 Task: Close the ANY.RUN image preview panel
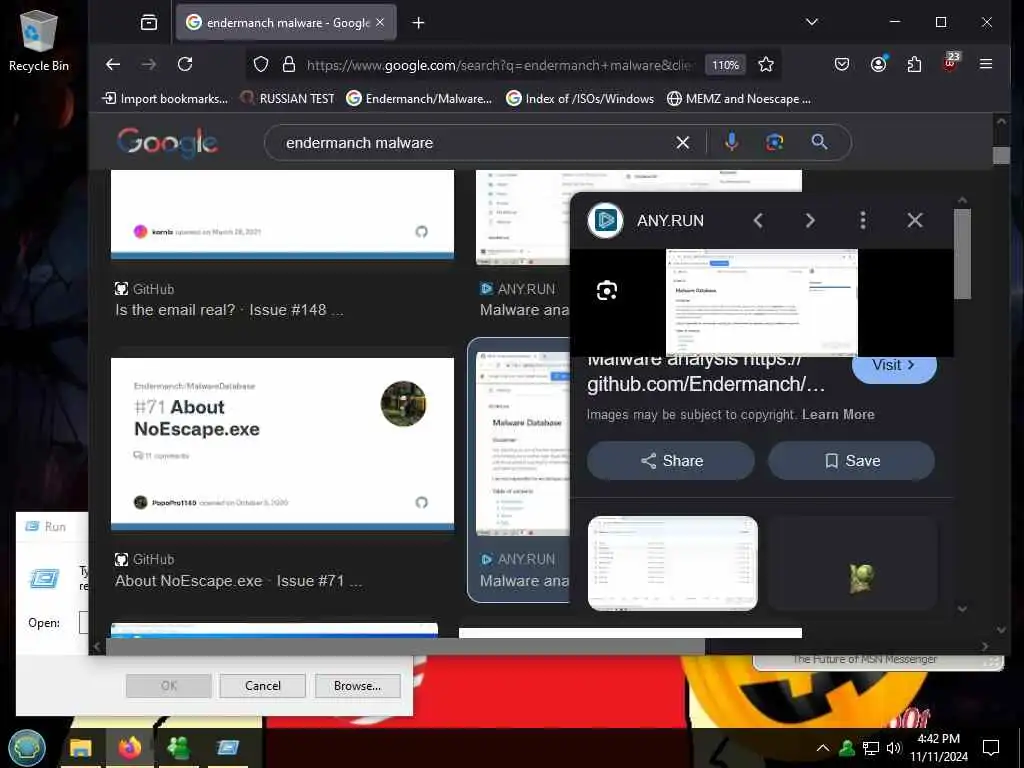coord(915,221)
